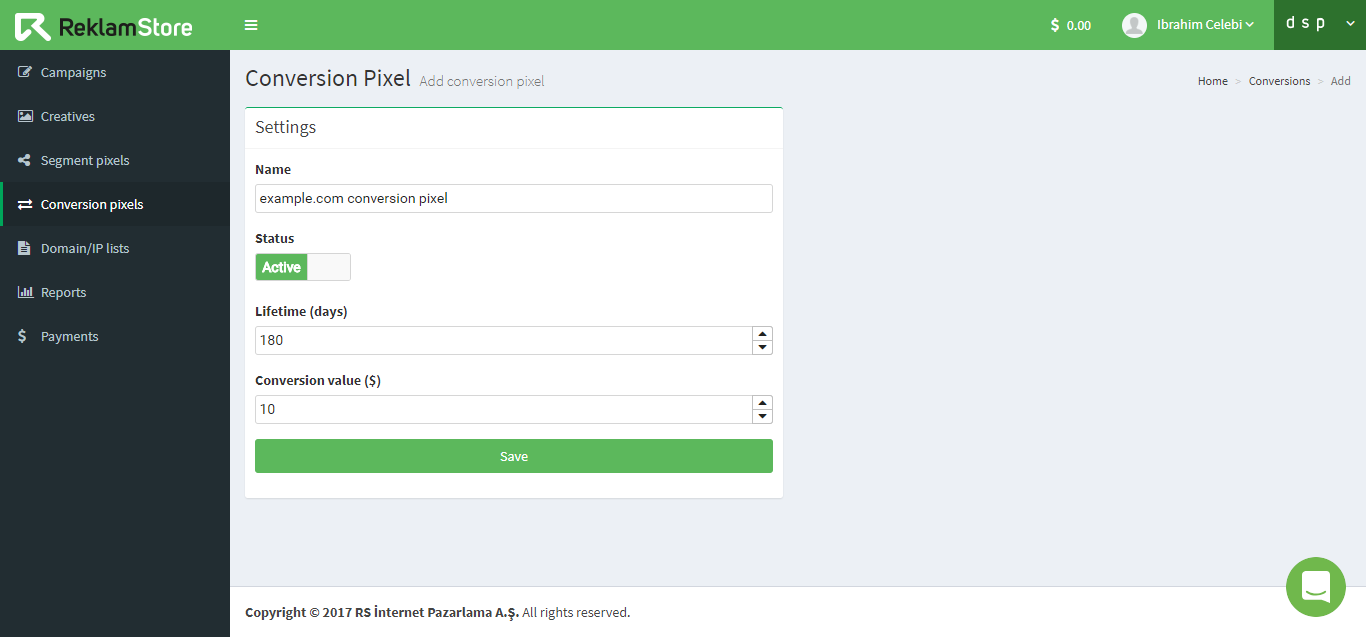Click the Name input field
1366x637 pixels.
click(514, 198)
